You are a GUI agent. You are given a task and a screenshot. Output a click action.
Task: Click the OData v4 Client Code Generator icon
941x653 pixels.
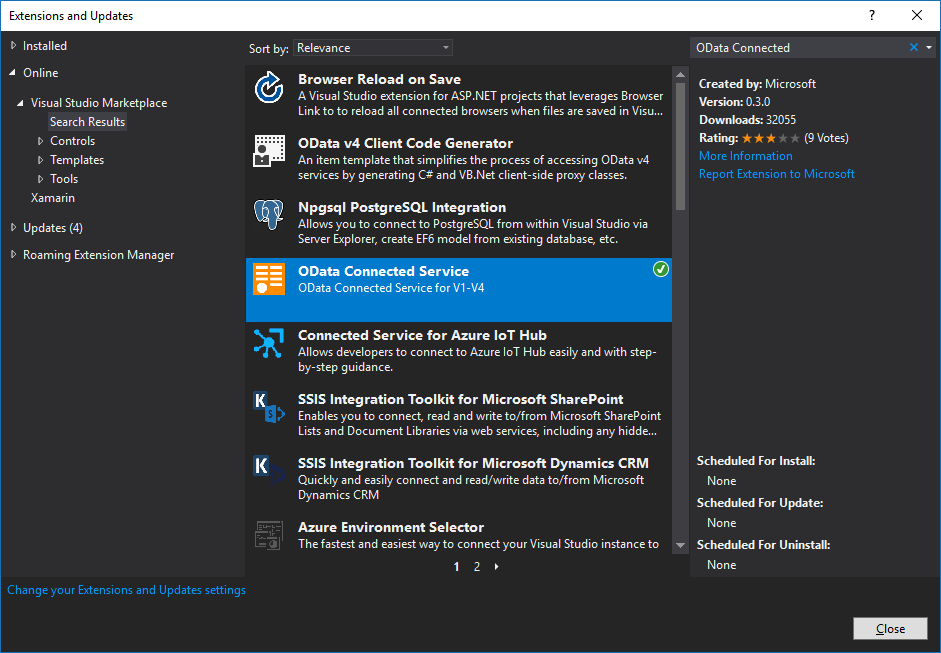click(x=269, y=151)
